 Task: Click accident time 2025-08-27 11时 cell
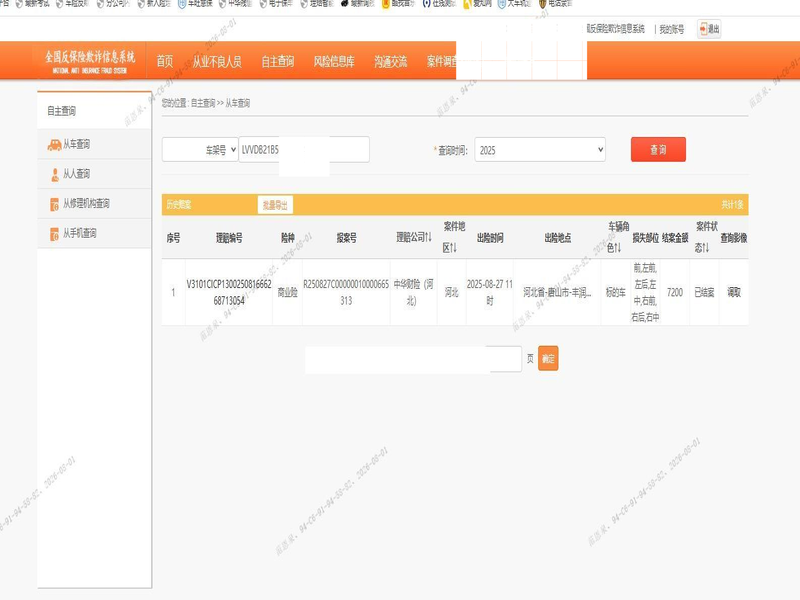point(489,292)
